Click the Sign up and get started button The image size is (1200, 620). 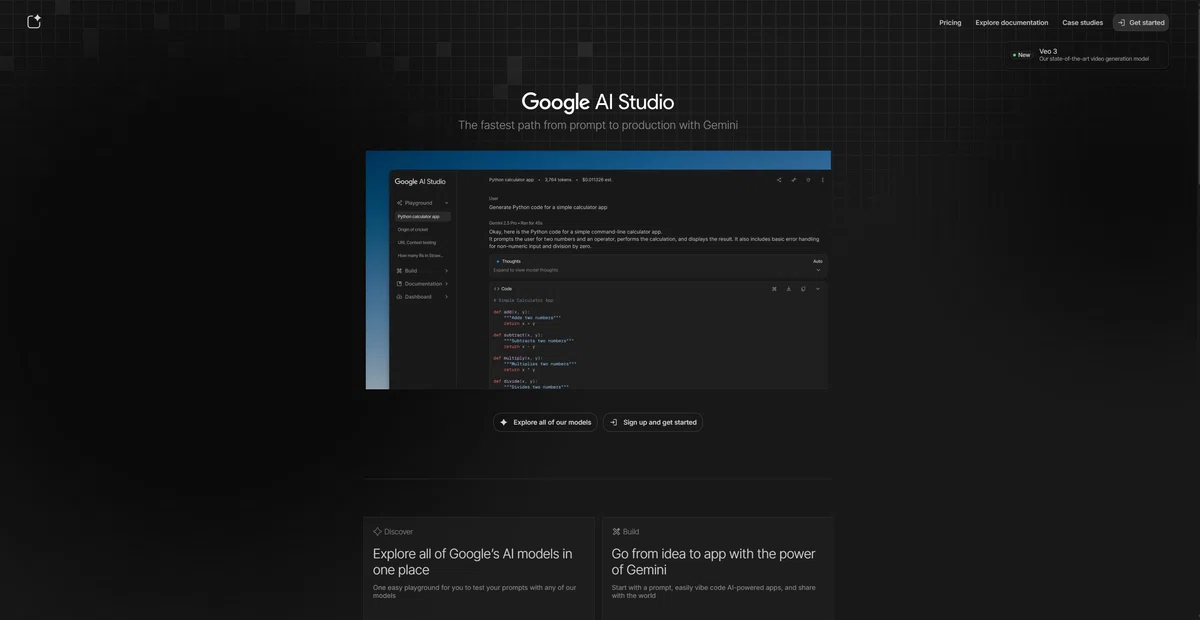(x=653, y=422)
